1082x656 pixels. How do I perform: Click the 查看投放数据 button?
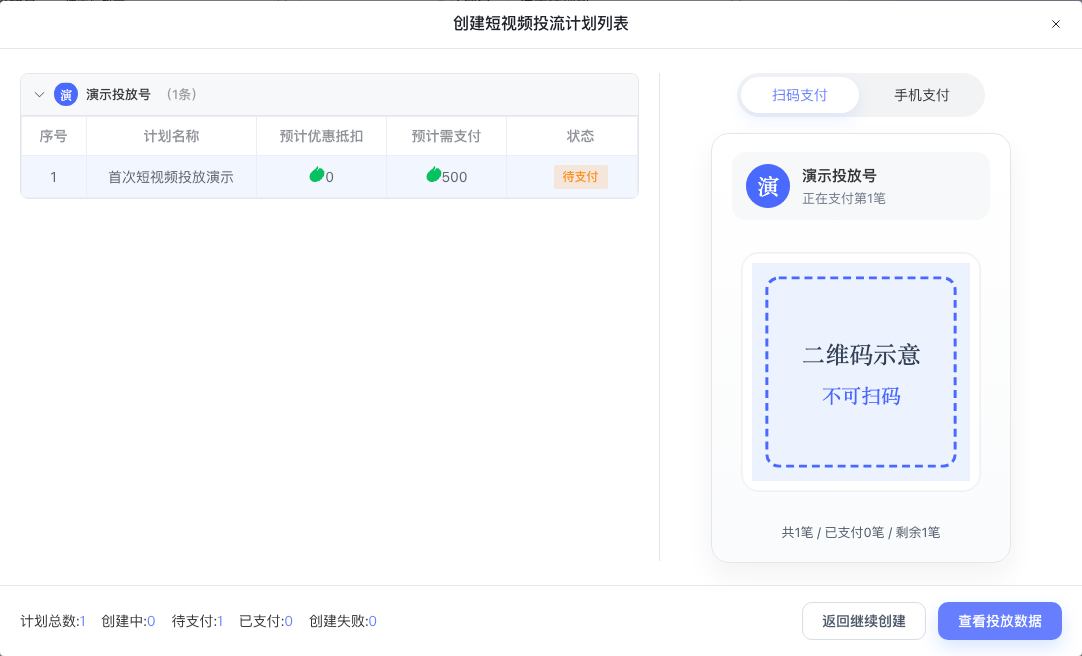[x=999, y=621]
